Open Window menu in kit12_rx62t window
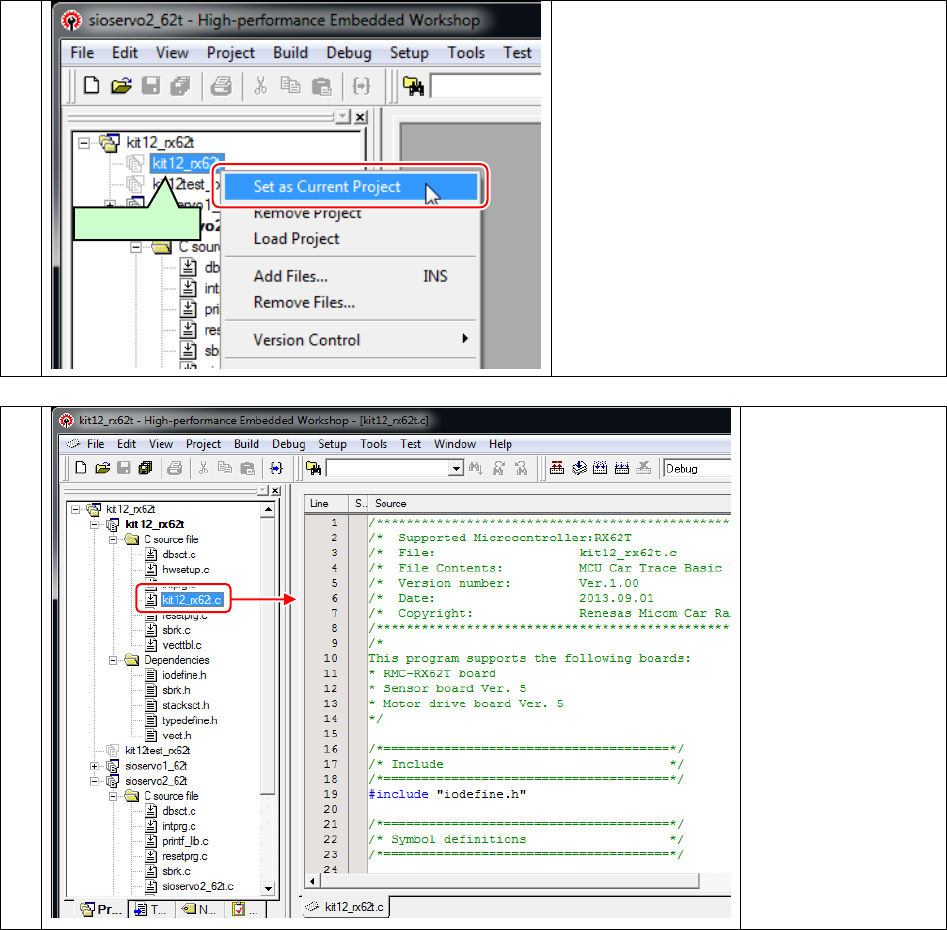 point(455,444)
